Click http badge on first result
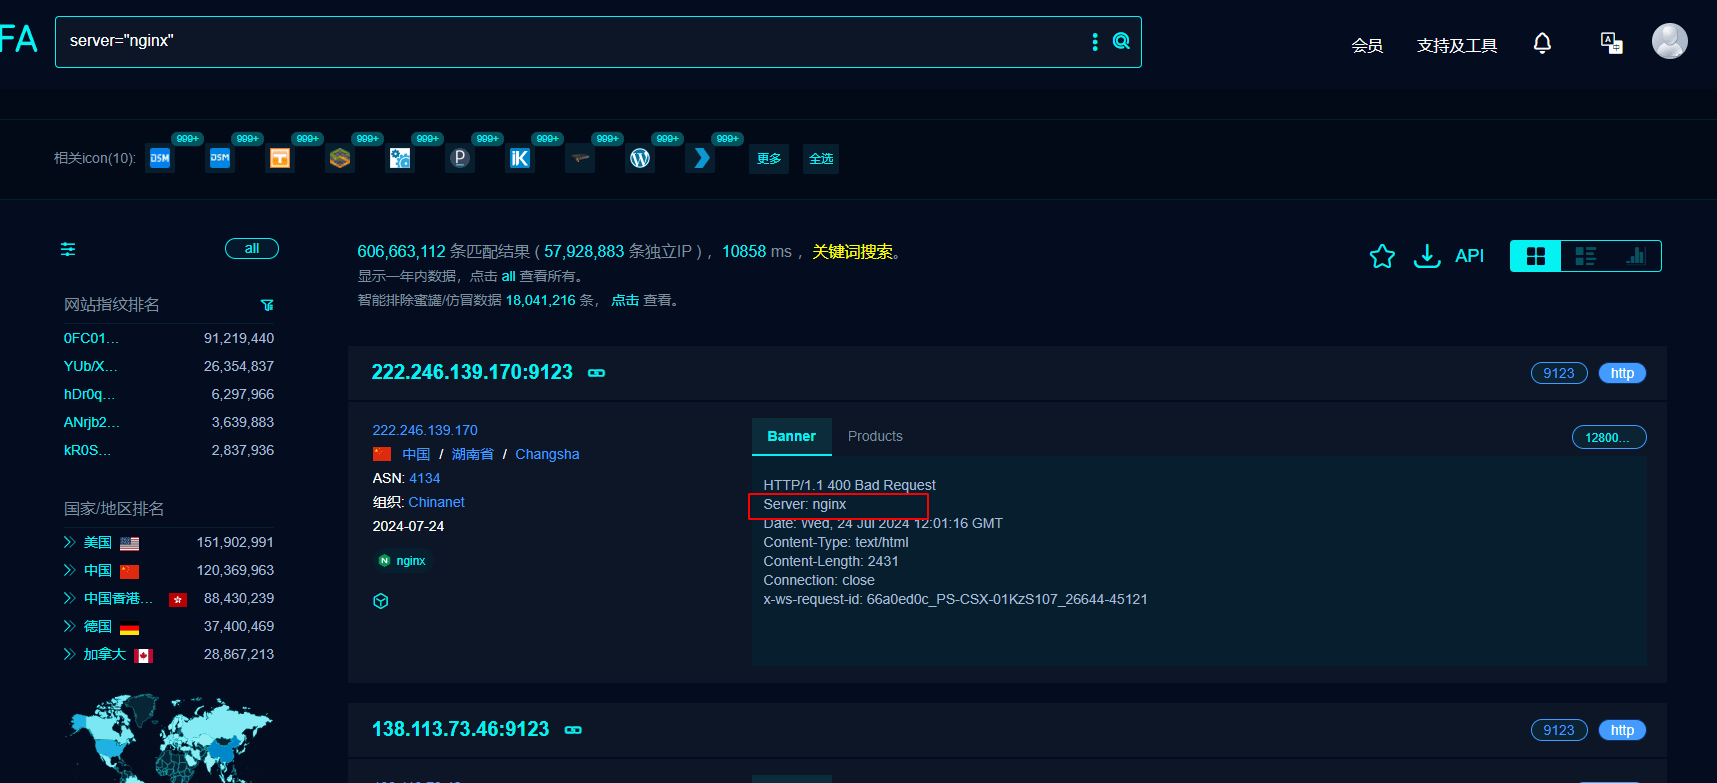This screenshot has height=783, width=1717. [1622, 373]
